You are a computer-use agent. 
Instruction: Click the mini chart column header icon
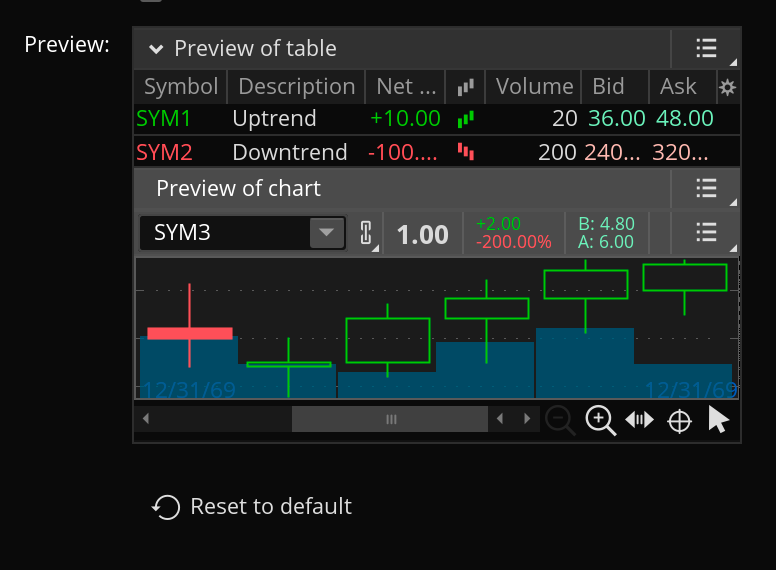click(465, 88)
